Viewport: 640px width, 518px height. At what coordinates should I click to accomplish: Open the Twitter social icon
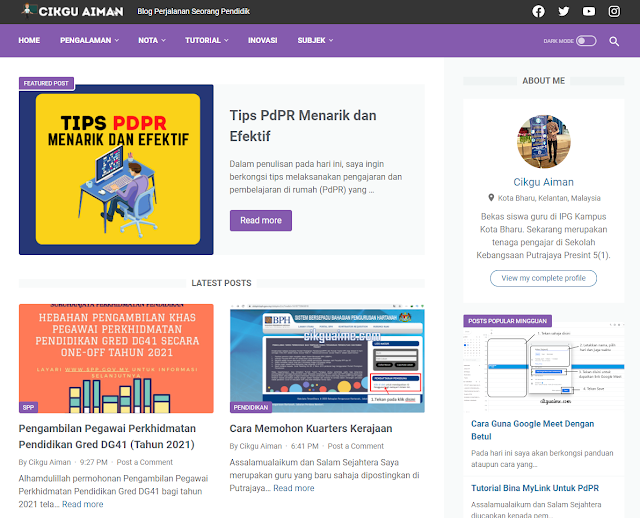[564, 11]
